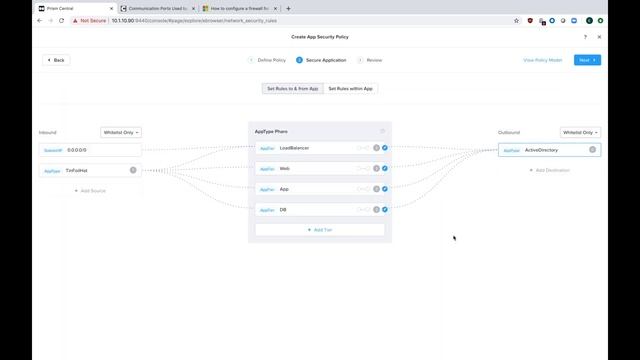Select the LoadBalancer tier row
This screenshot has height=360, width=640.
320,148
